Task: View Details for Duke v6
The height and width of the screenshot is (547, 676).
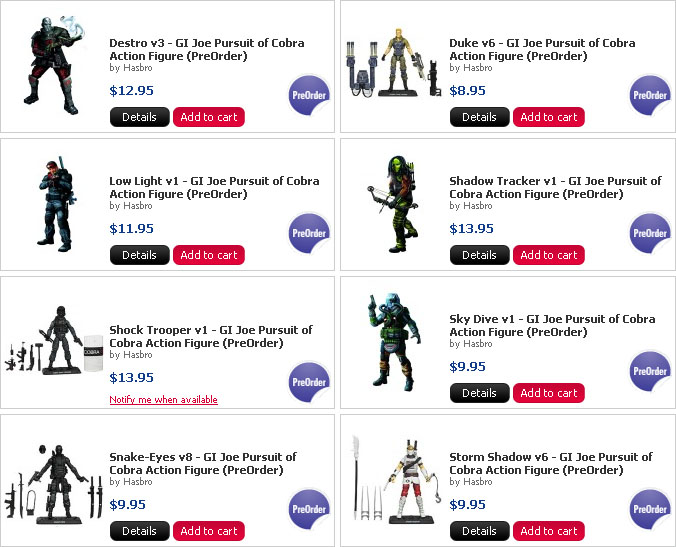Action: [479, 117]
